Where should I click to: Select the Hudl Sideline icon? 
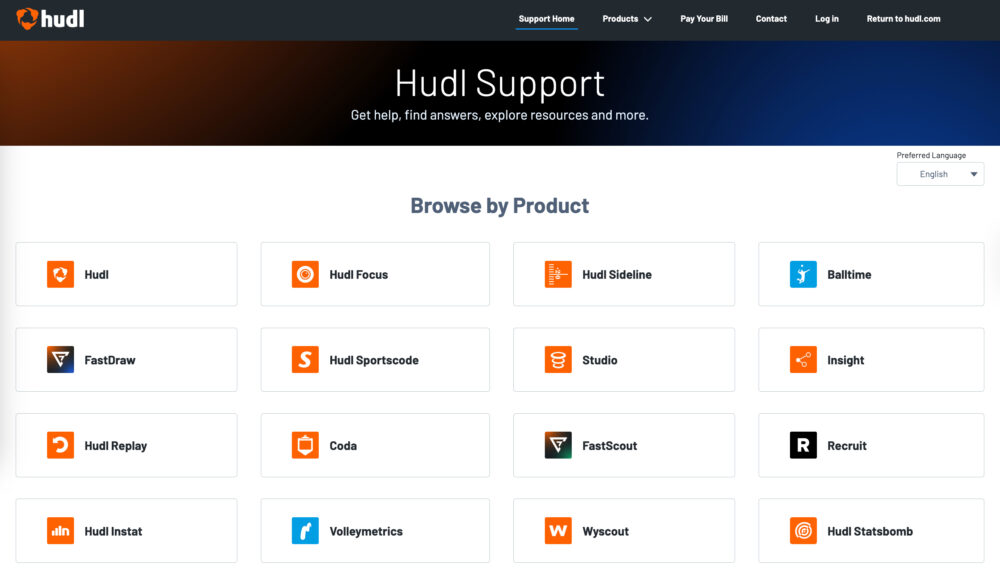pyautogui.click(x=558, y=274)
